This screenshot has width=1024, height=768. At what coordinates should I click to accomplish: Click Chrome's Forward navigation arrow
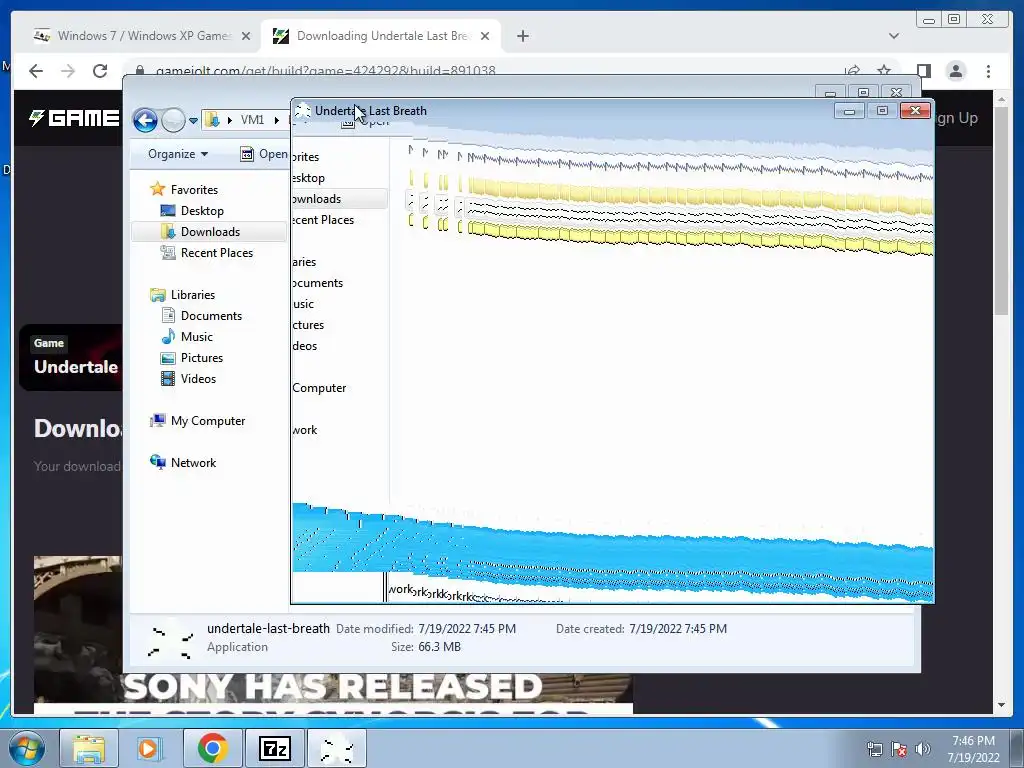tap(68, 71)
